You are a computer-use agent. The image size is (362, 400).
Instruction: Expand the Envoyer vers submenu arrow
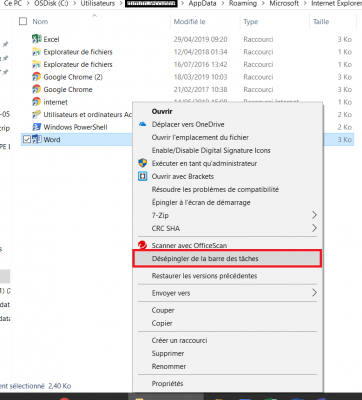coord(314,293)
